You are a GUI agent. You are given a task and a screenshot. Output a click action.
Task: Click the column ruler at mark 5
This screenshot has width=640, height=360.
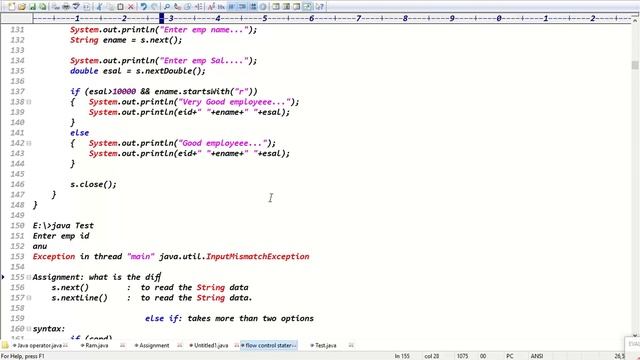tap(264, 18)
